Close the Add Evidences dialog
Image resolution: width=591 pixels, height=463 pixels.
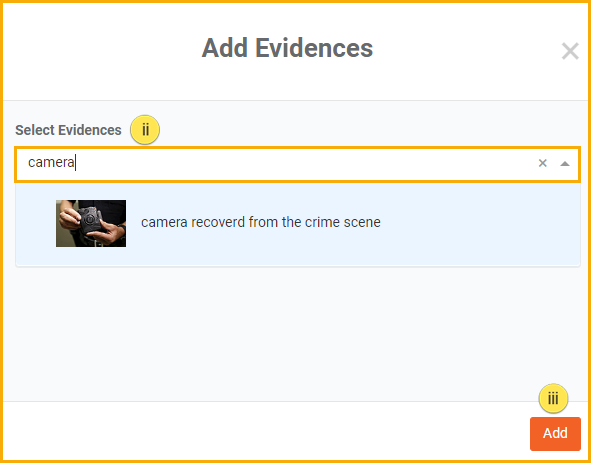point(570,51)
